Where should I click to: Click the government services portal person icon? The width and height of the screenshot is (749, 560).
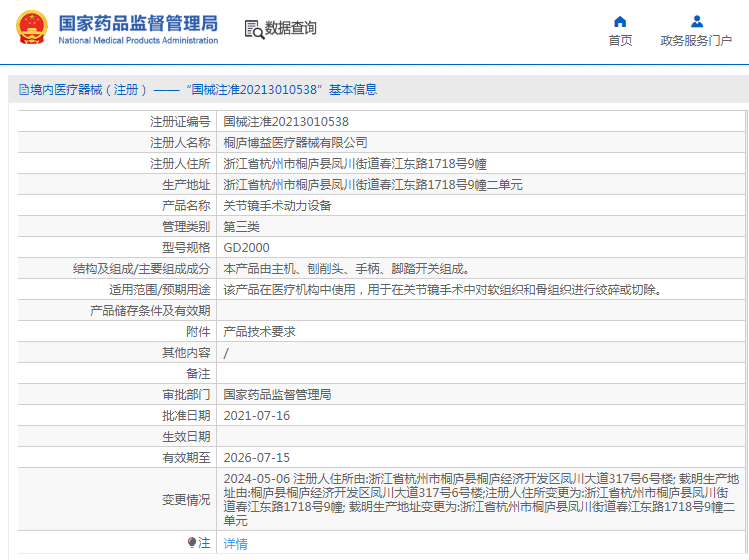coord(696,22)
